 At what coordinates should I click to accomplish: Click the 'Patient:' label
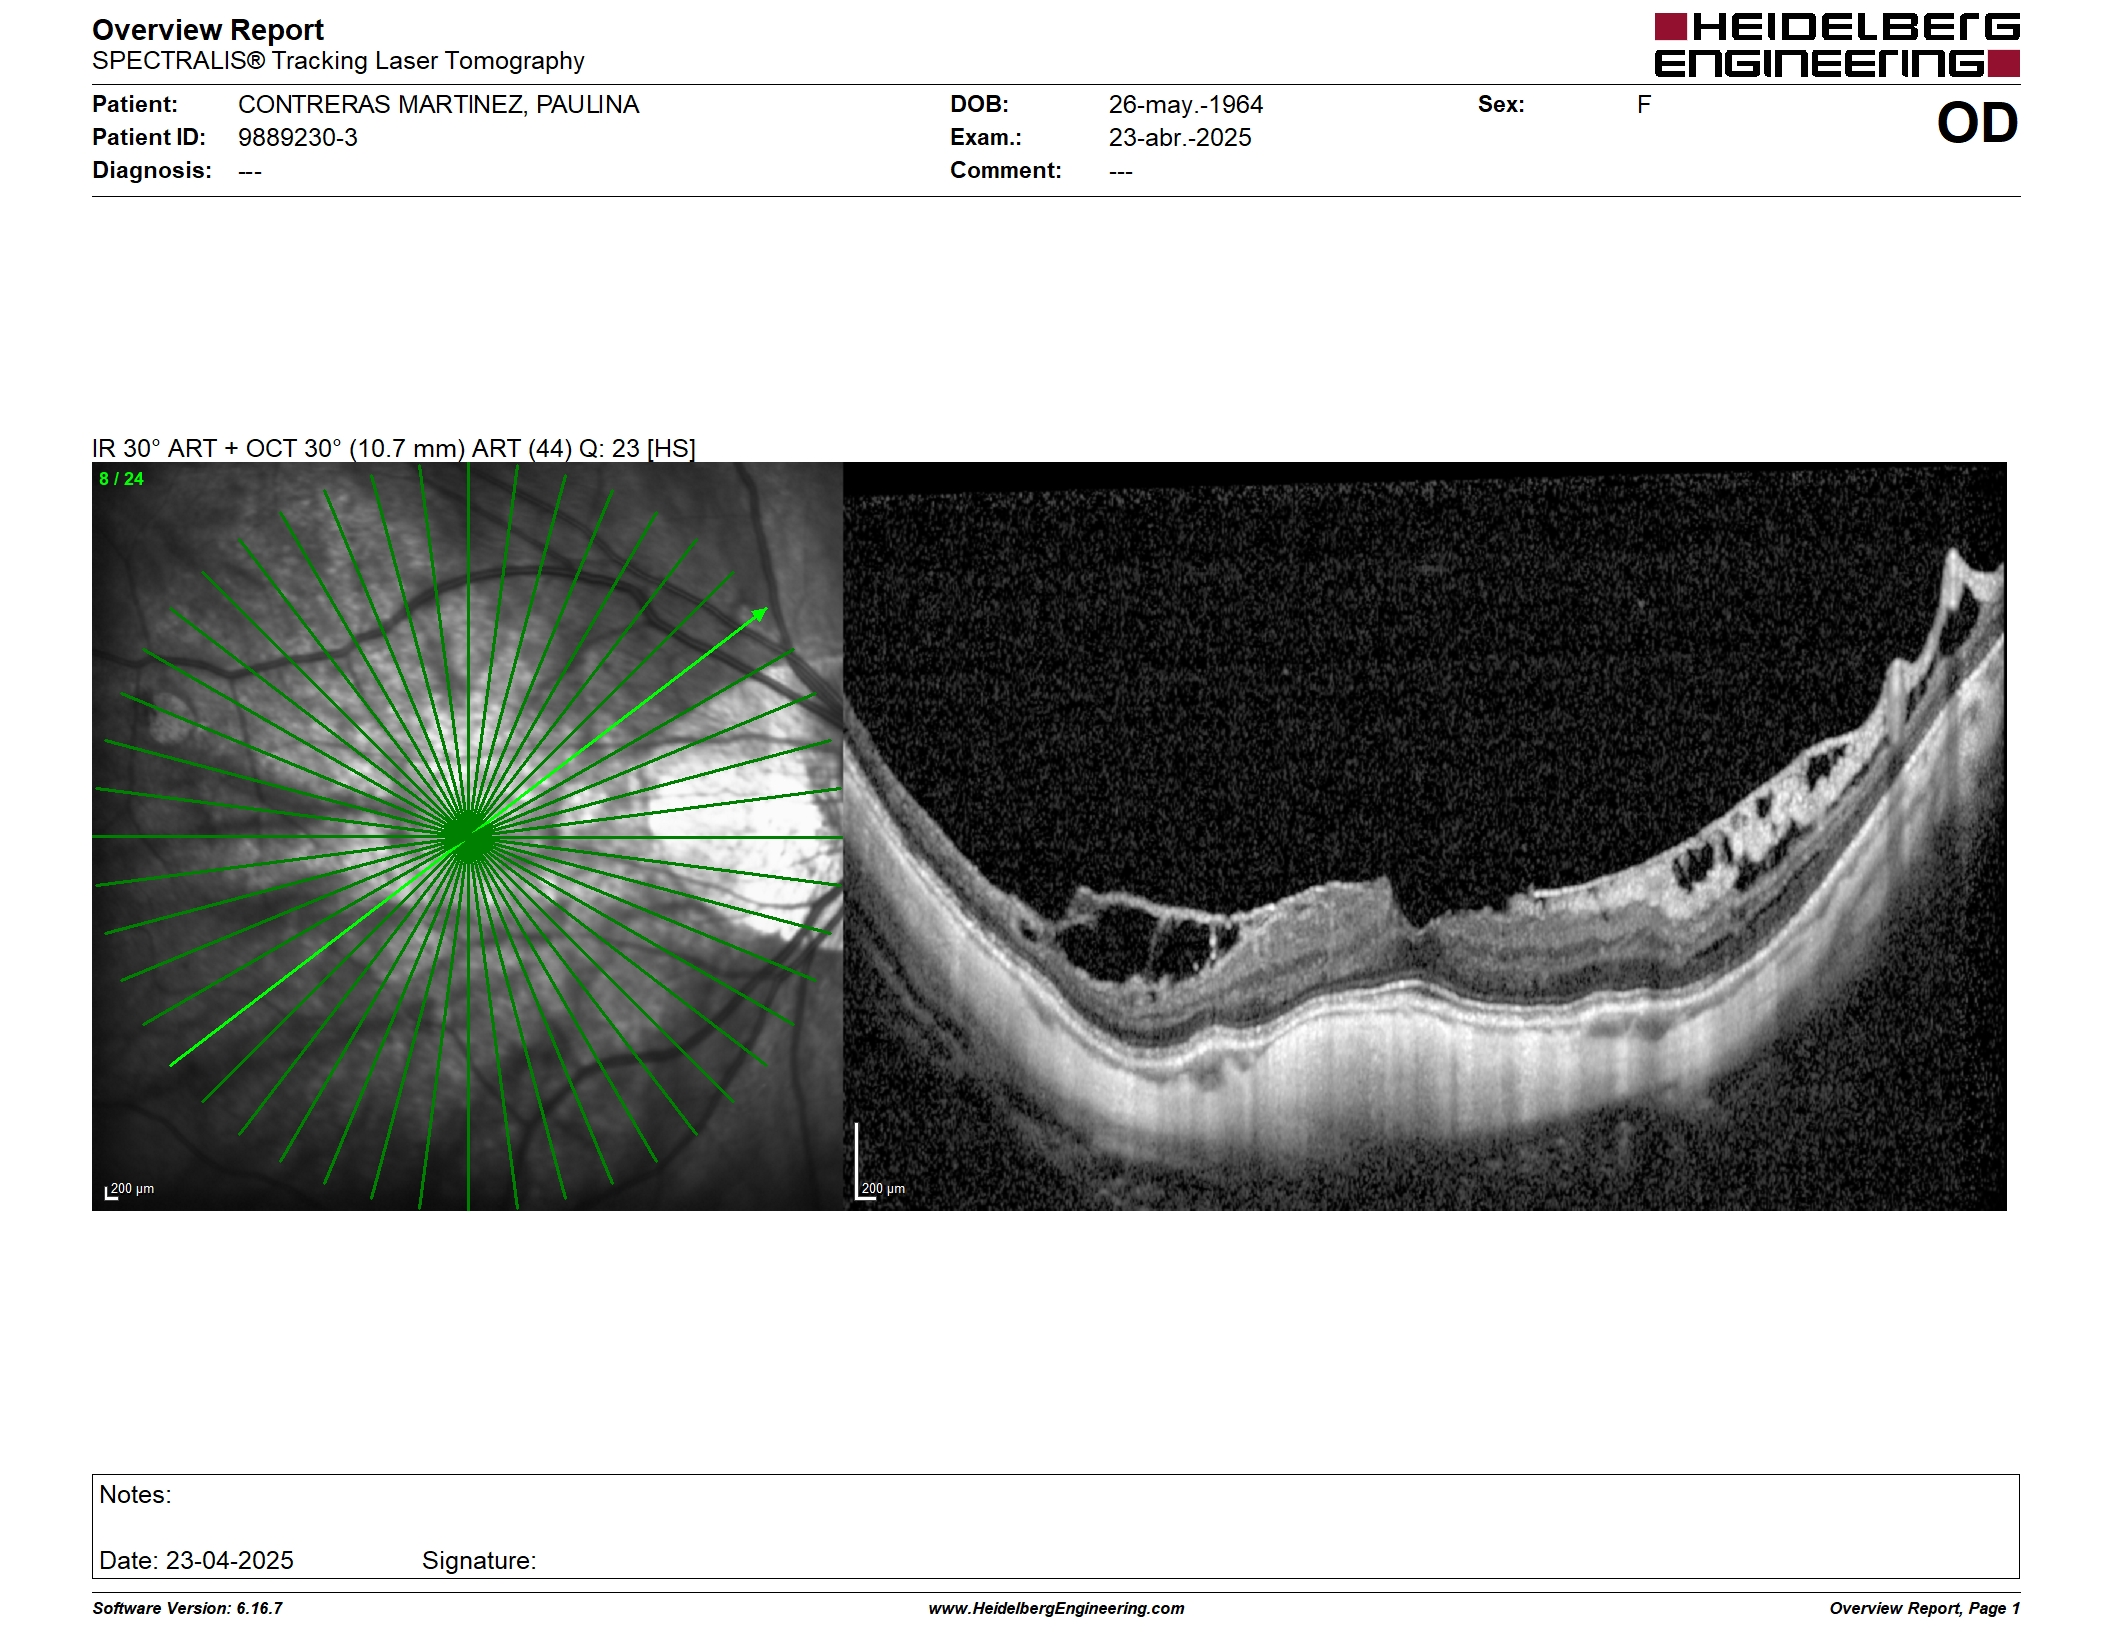point(135,105)
